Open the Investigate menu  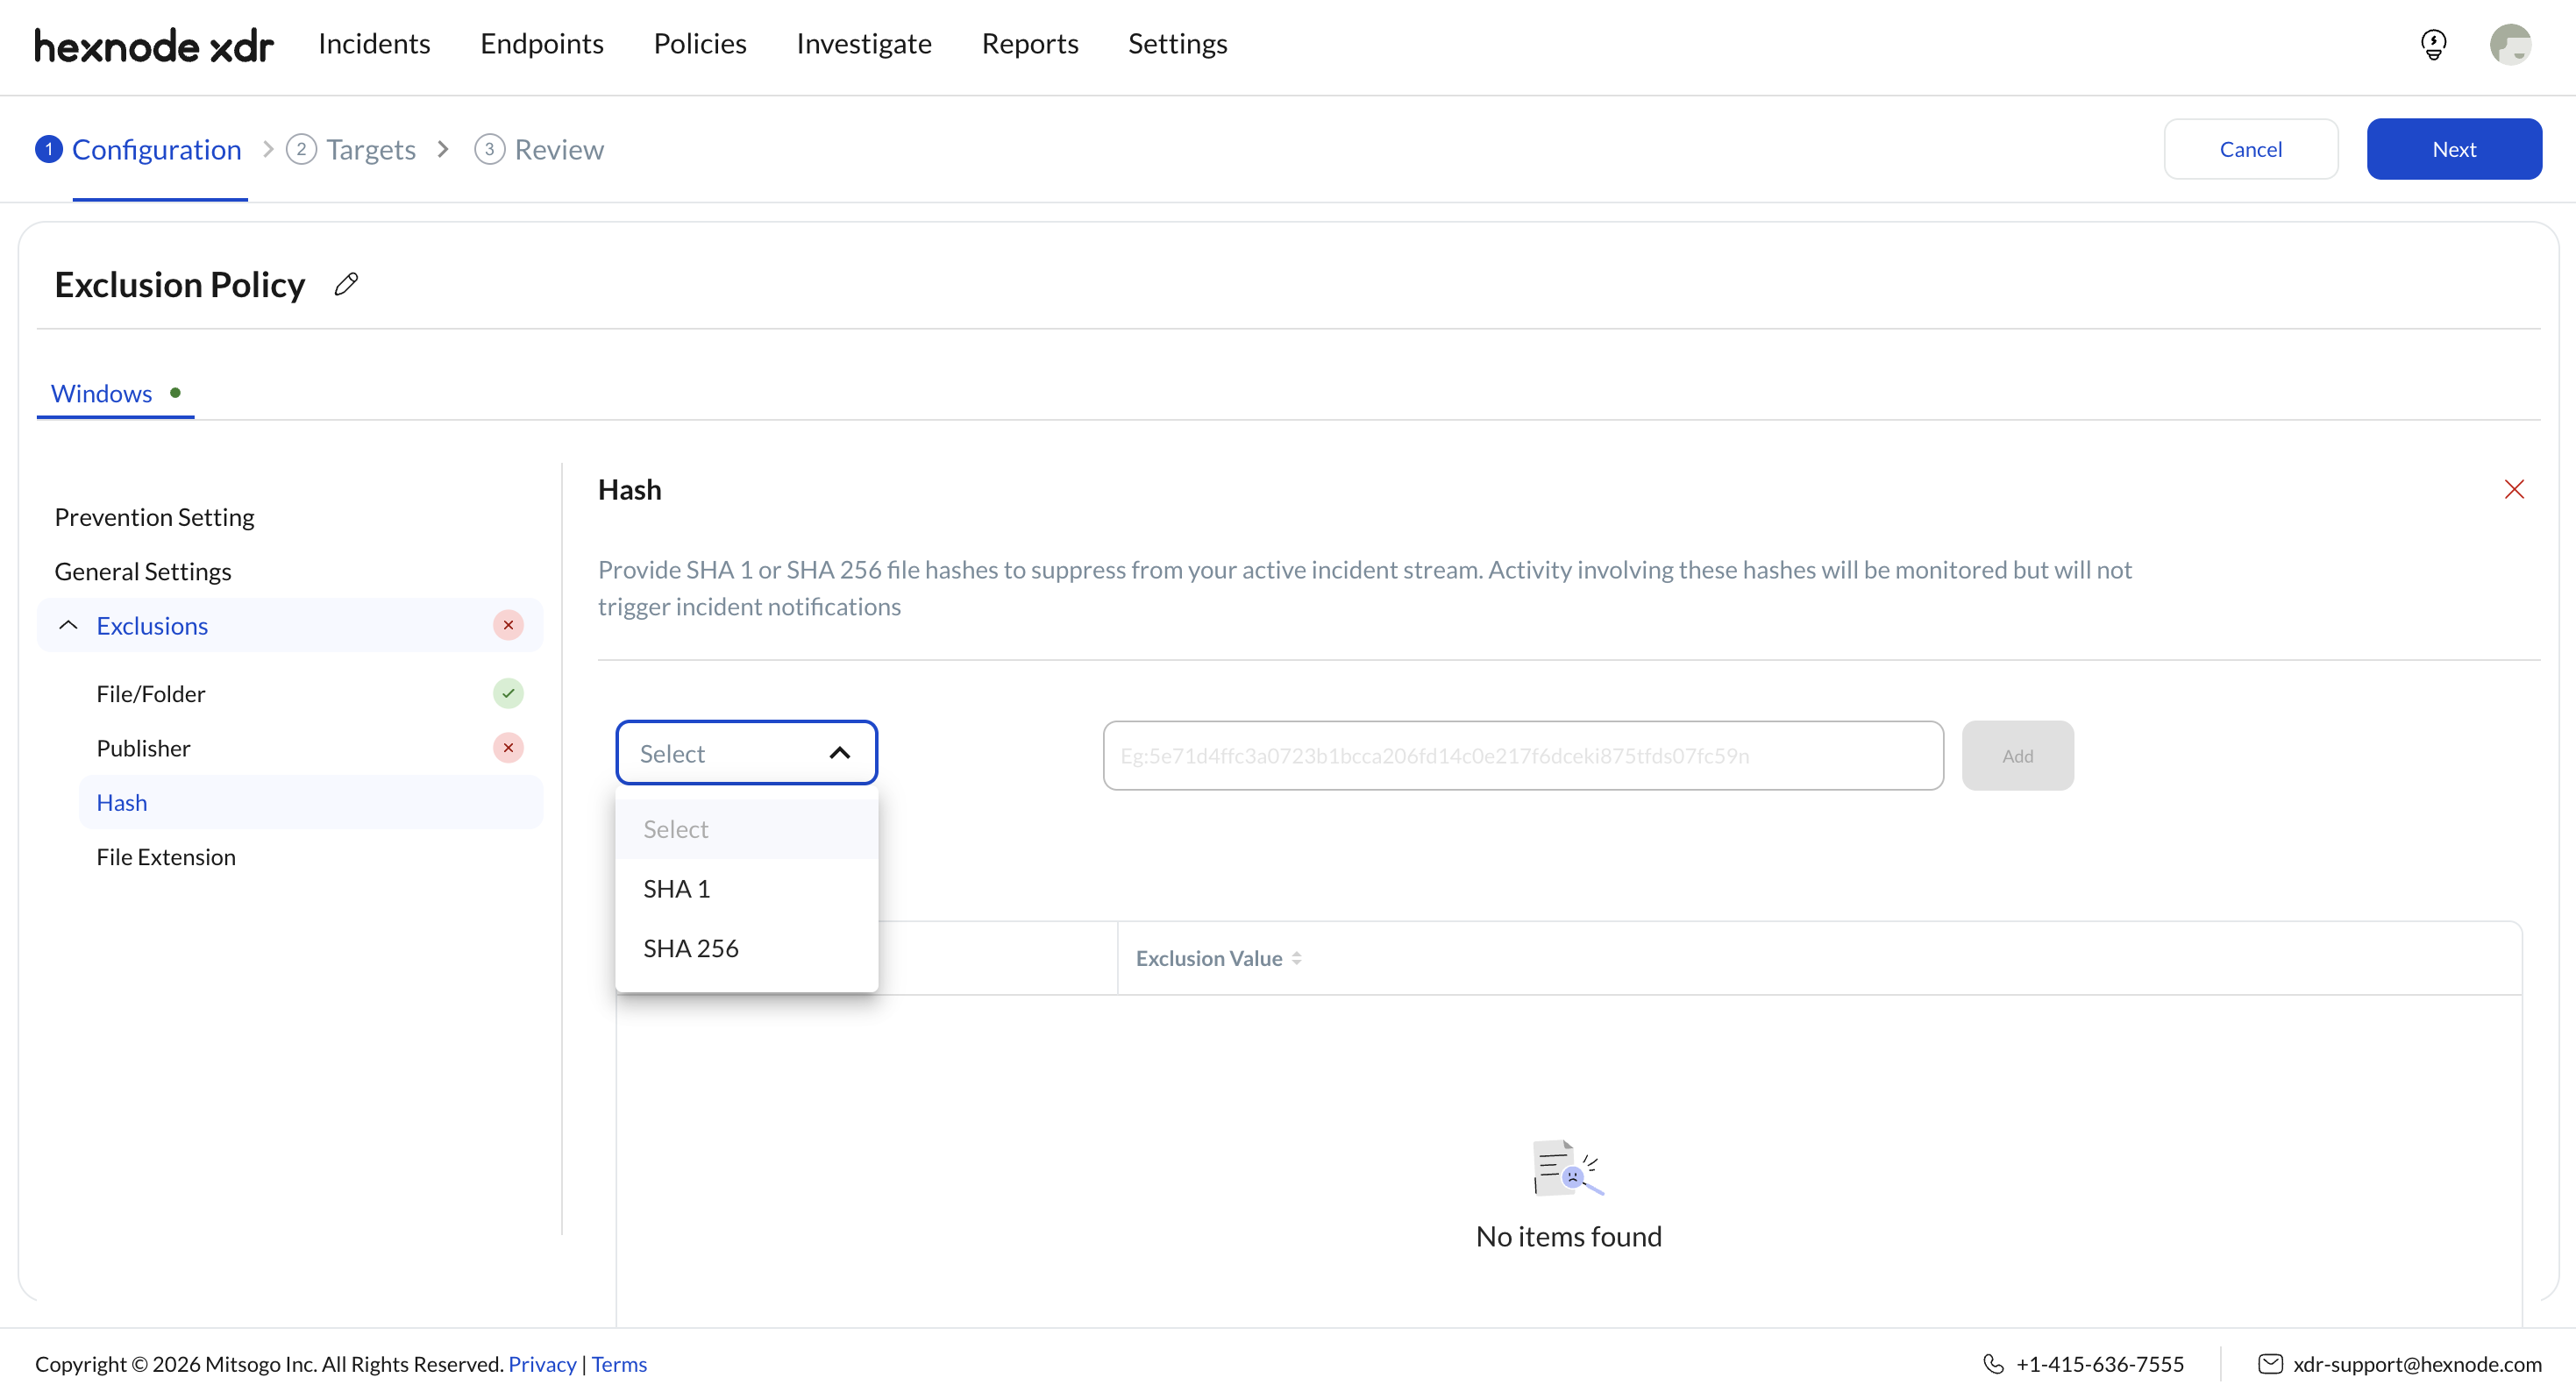tap(864, 43)
